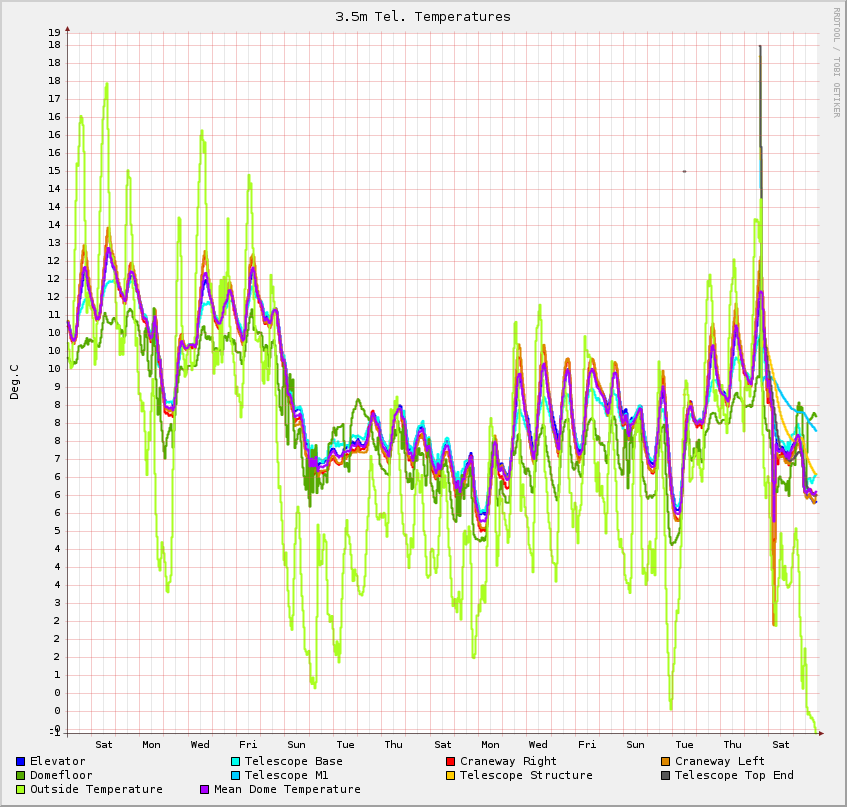Click the Telescope M1 legend swatch
The height and width of the screenshot is (807, 847).
tap(236, 776)
